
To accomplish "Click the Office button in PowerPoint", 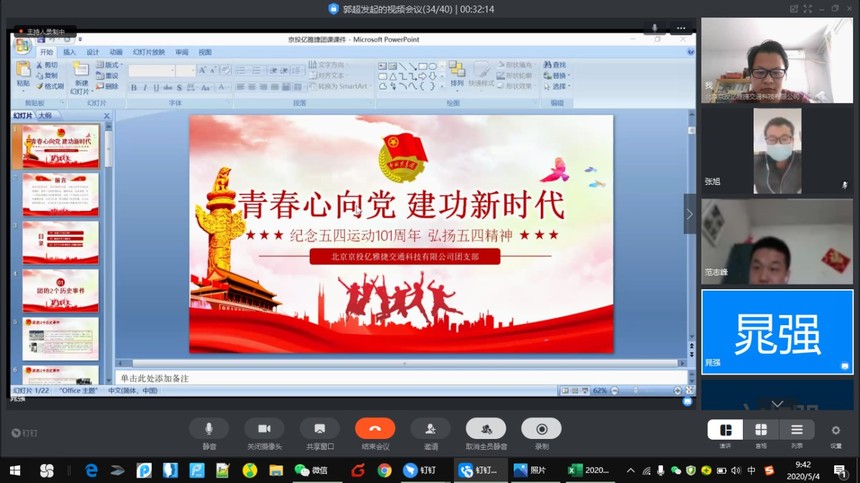I will pyautogui.click(x=23, y=46).
